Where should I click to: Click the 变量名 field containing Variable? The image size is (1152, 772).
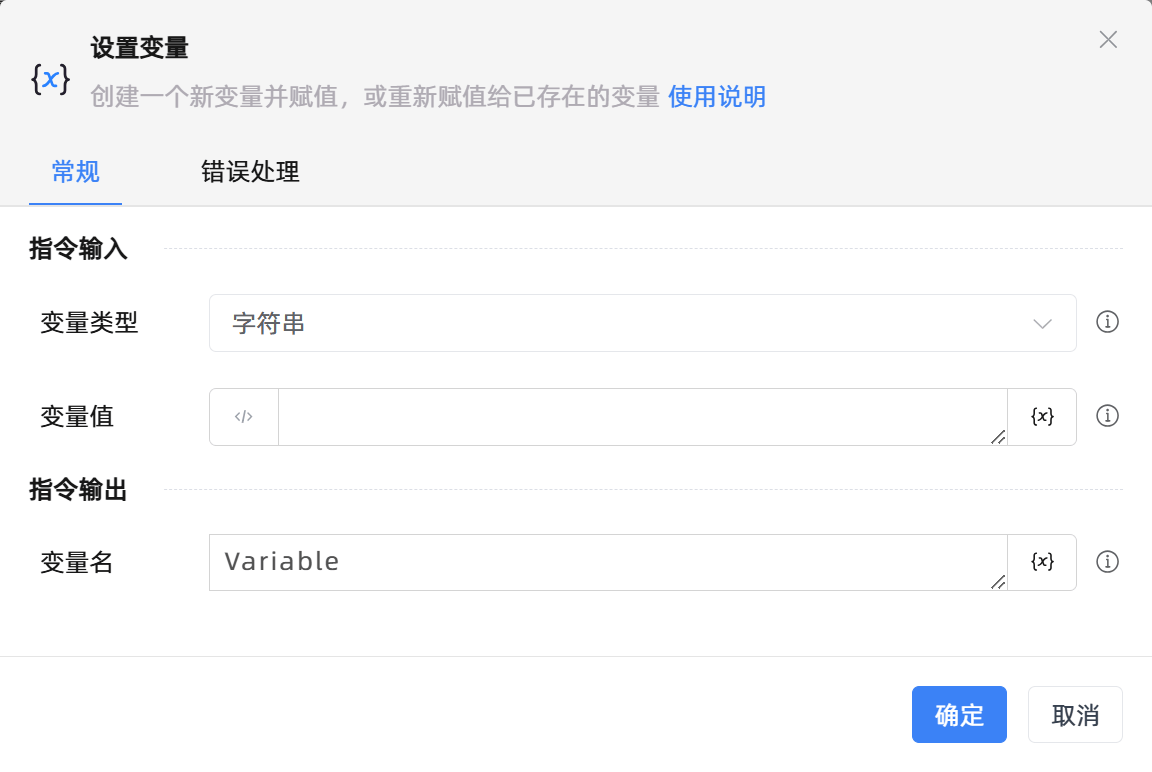pyautogui.click(x=606, y=562)
